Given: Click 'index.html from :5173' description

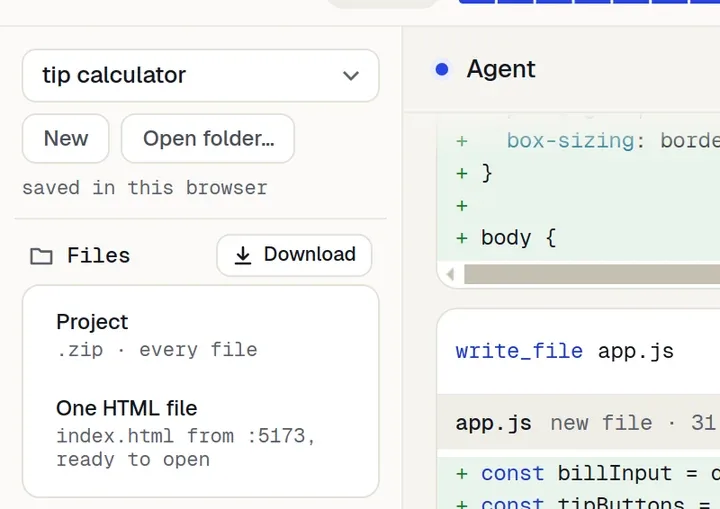Looking at the screenshot, I should [186, 447].
